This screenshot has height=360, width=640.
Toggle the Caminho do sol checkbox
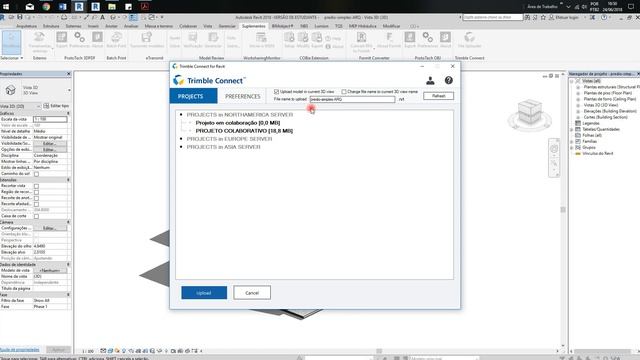click(36, 174)
